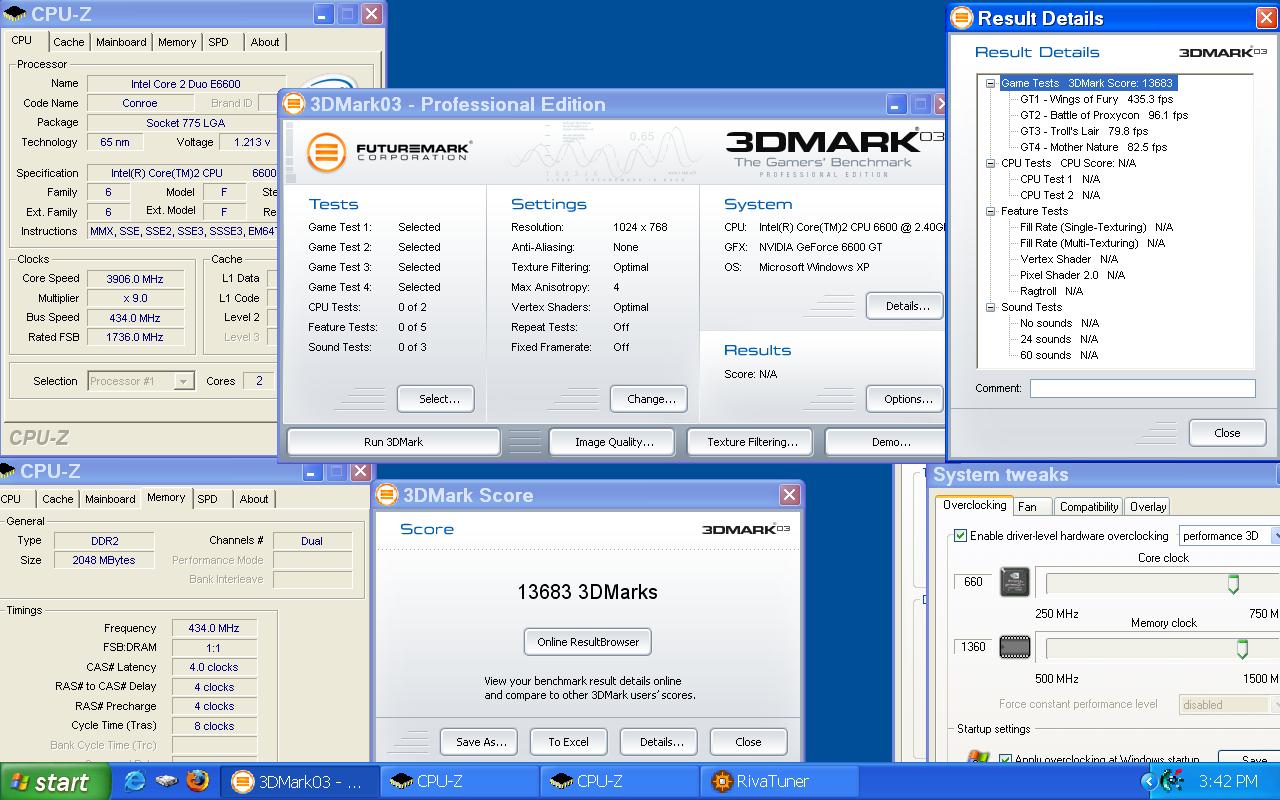Click the 3:42 PM system clock

coord(1228,782)
